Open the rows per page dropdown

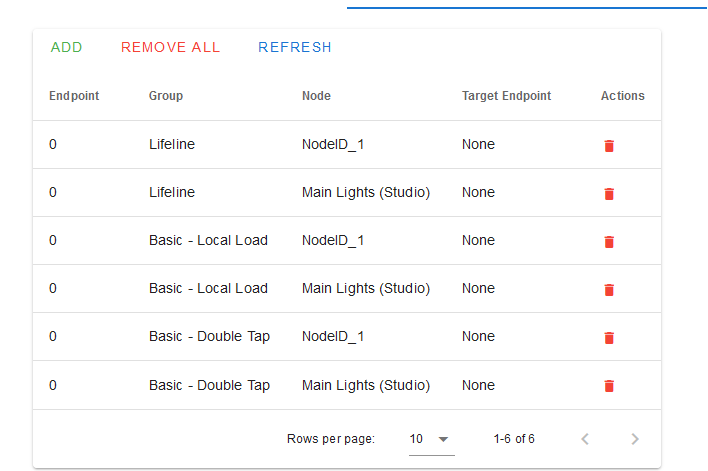(x=431, y=439)
